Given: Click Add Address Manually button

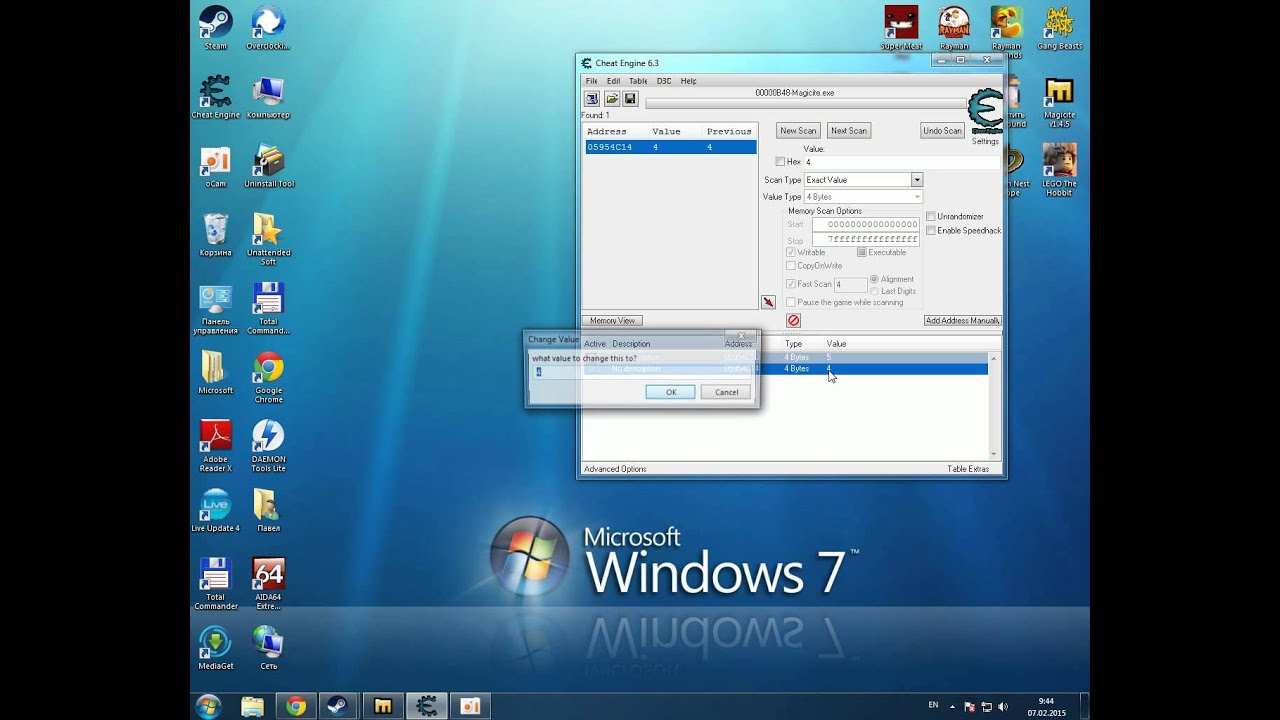Looking at the screenshot, I should coord(963,321).
